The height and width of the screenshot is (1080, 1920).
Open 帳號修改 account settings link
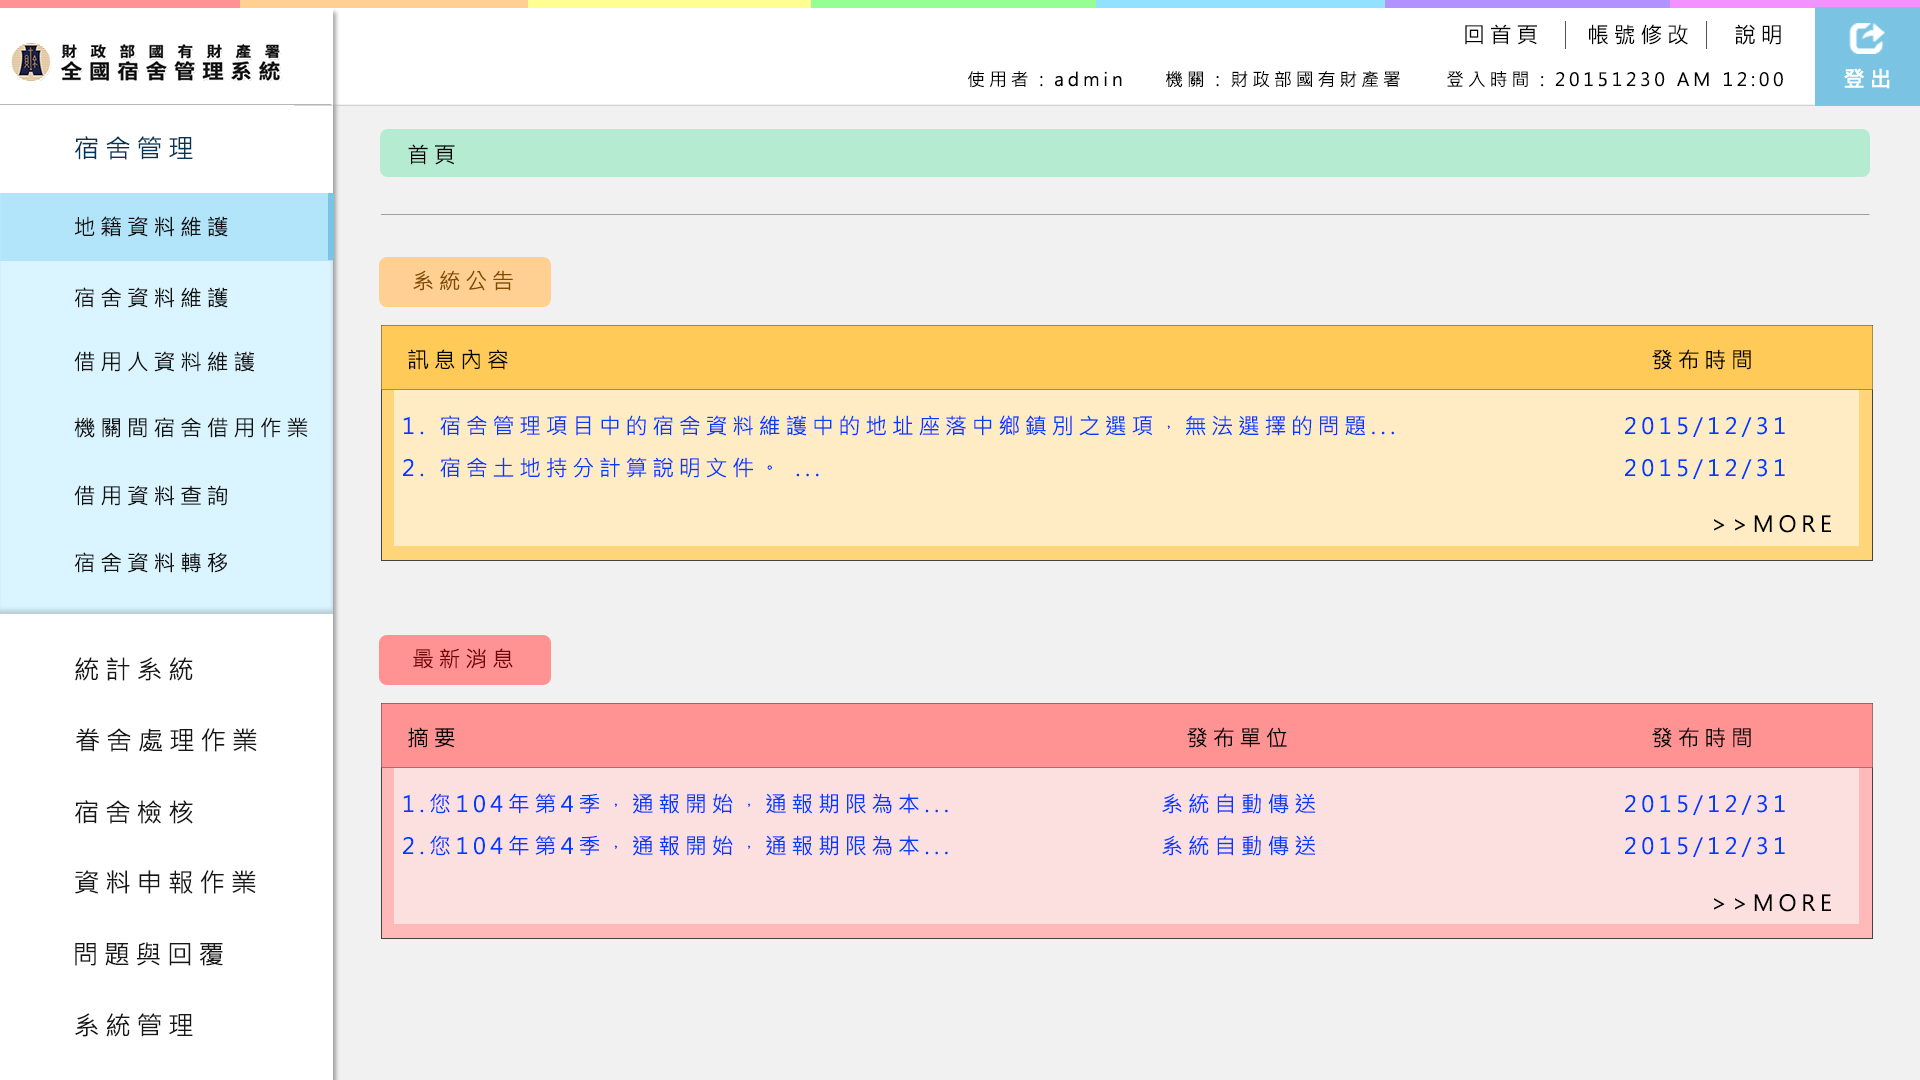[x=1638, y=35]
